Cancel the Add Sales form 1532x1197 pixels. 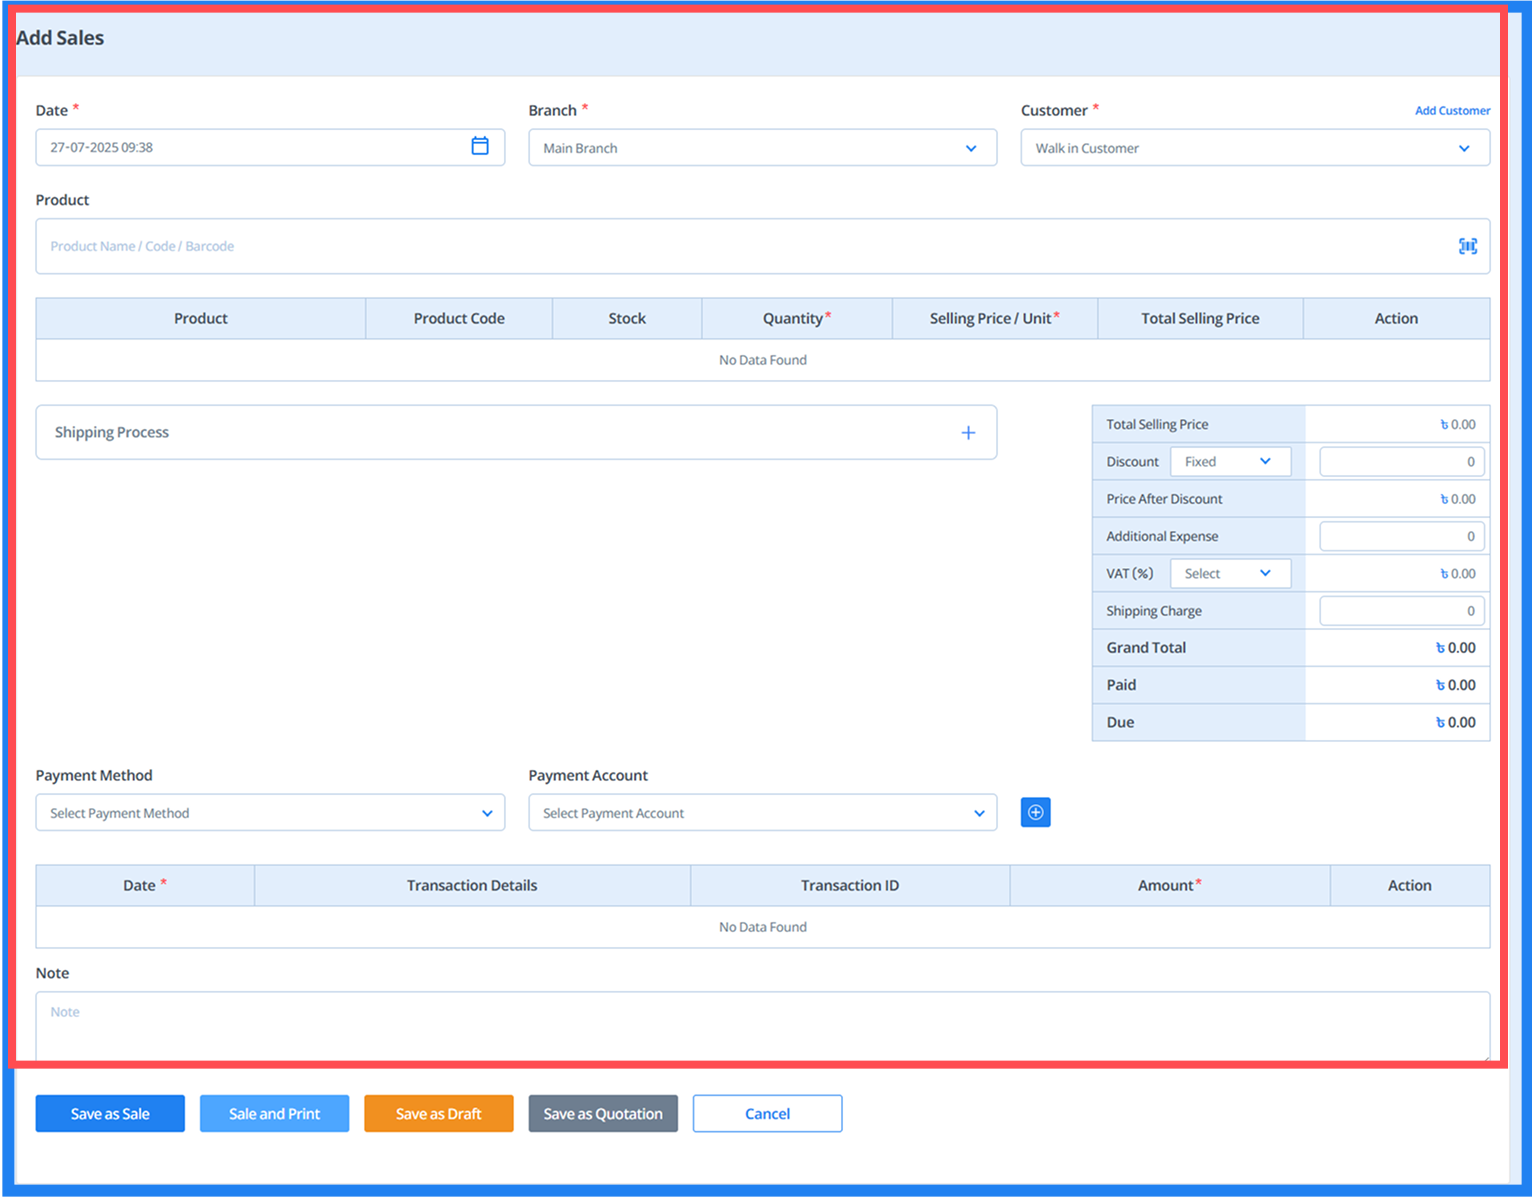767,1113
